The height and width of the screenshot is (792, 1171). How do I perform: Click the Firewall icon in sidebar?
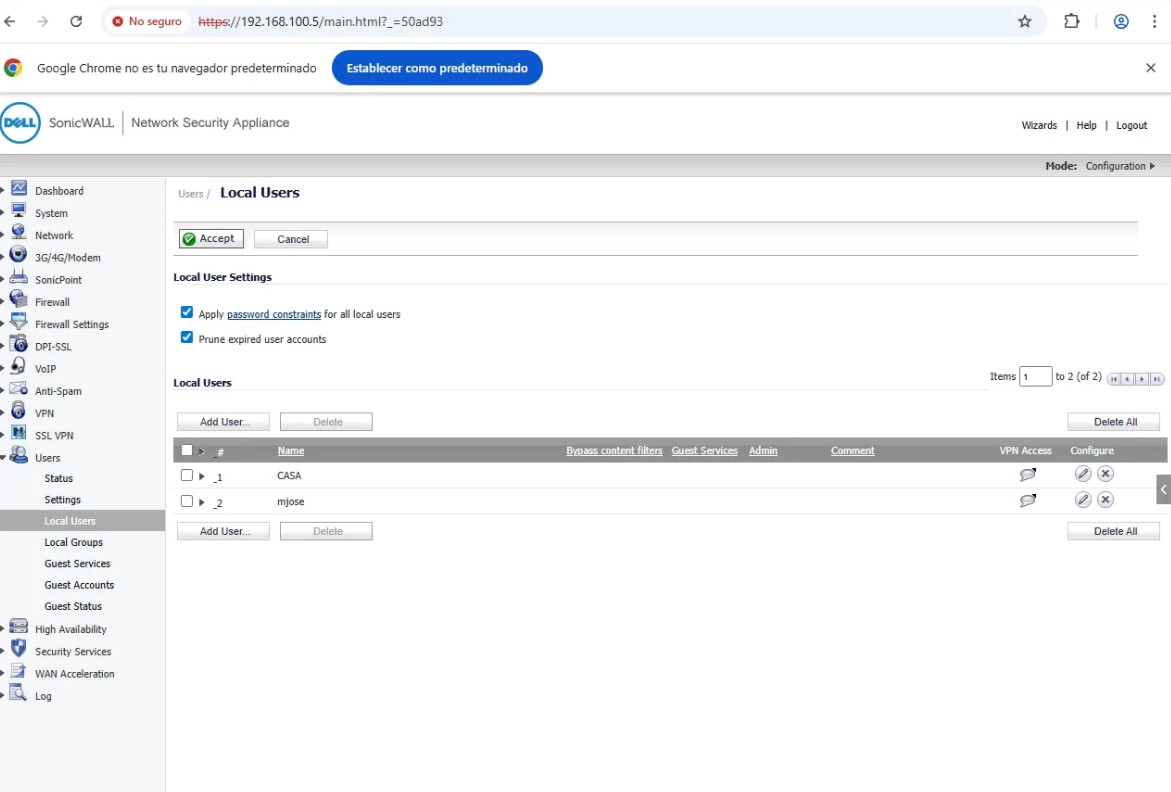(19, 301)
